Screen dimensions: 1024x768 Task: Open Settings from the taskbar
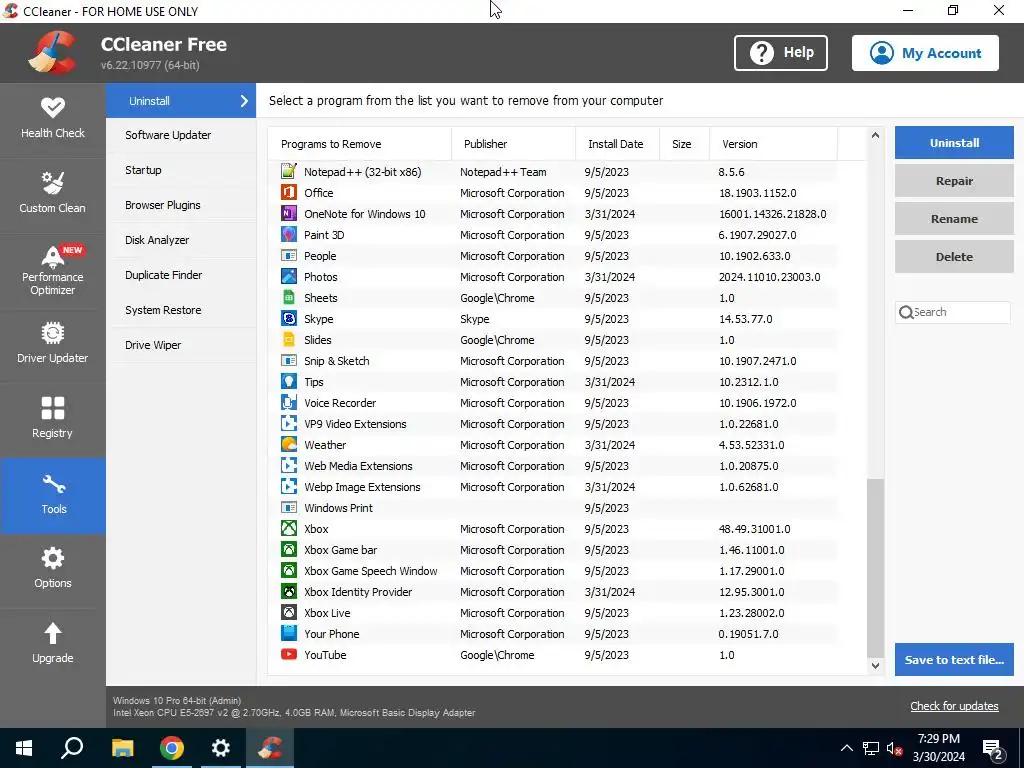click(221, 748)
